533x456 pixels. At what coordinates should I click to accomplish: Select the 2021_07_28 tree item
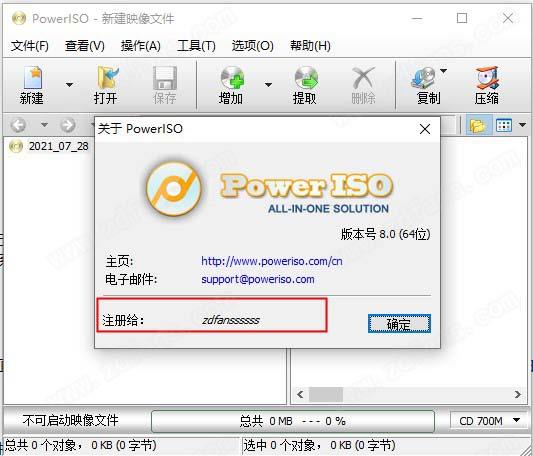[x=58, y=147]
